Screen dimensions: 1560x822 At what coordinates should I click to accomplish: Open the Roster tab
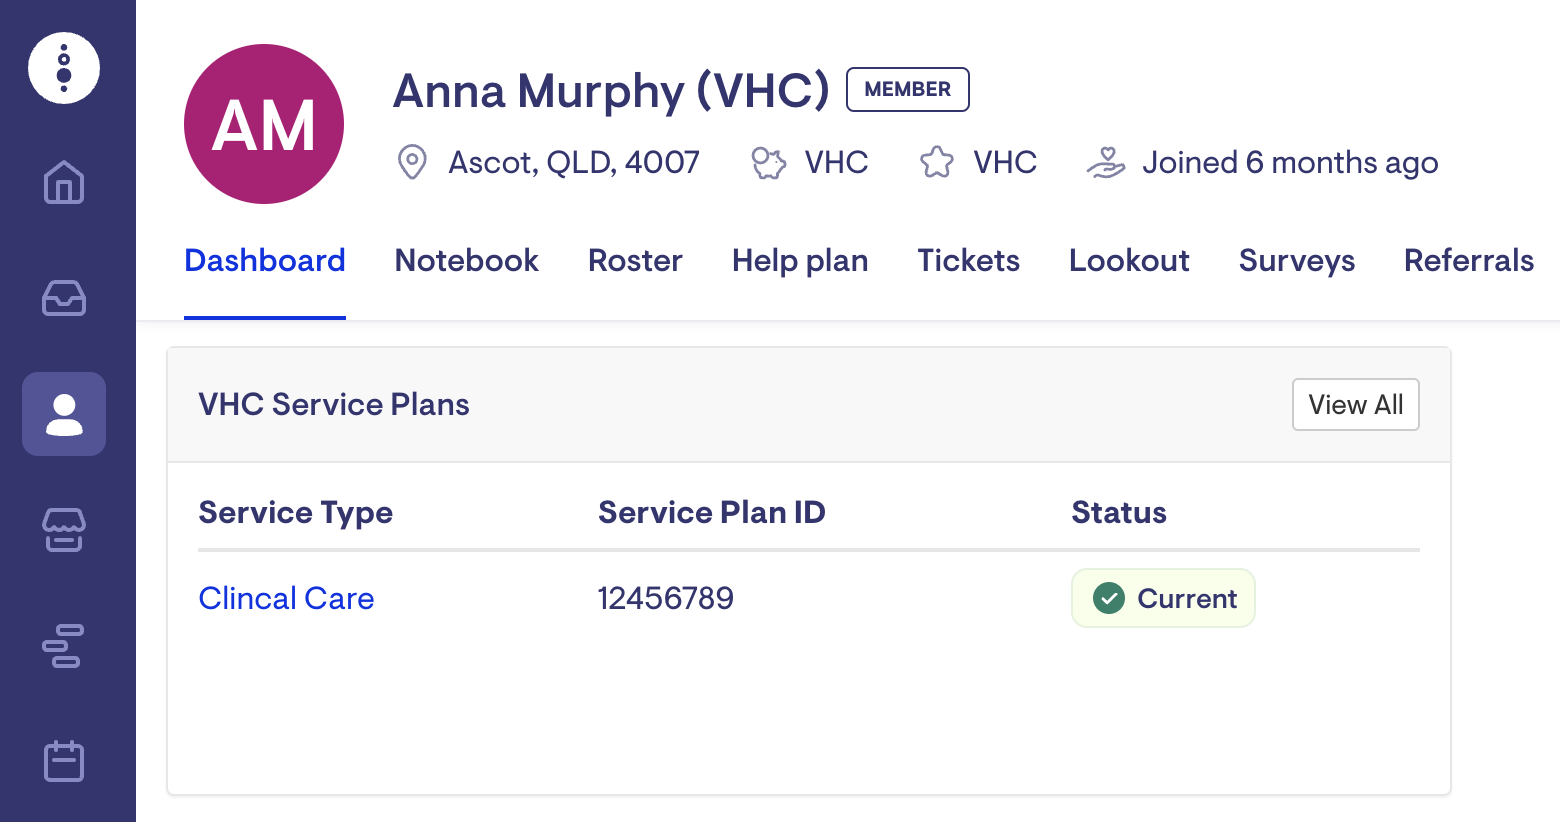click(x=635, y=261)
